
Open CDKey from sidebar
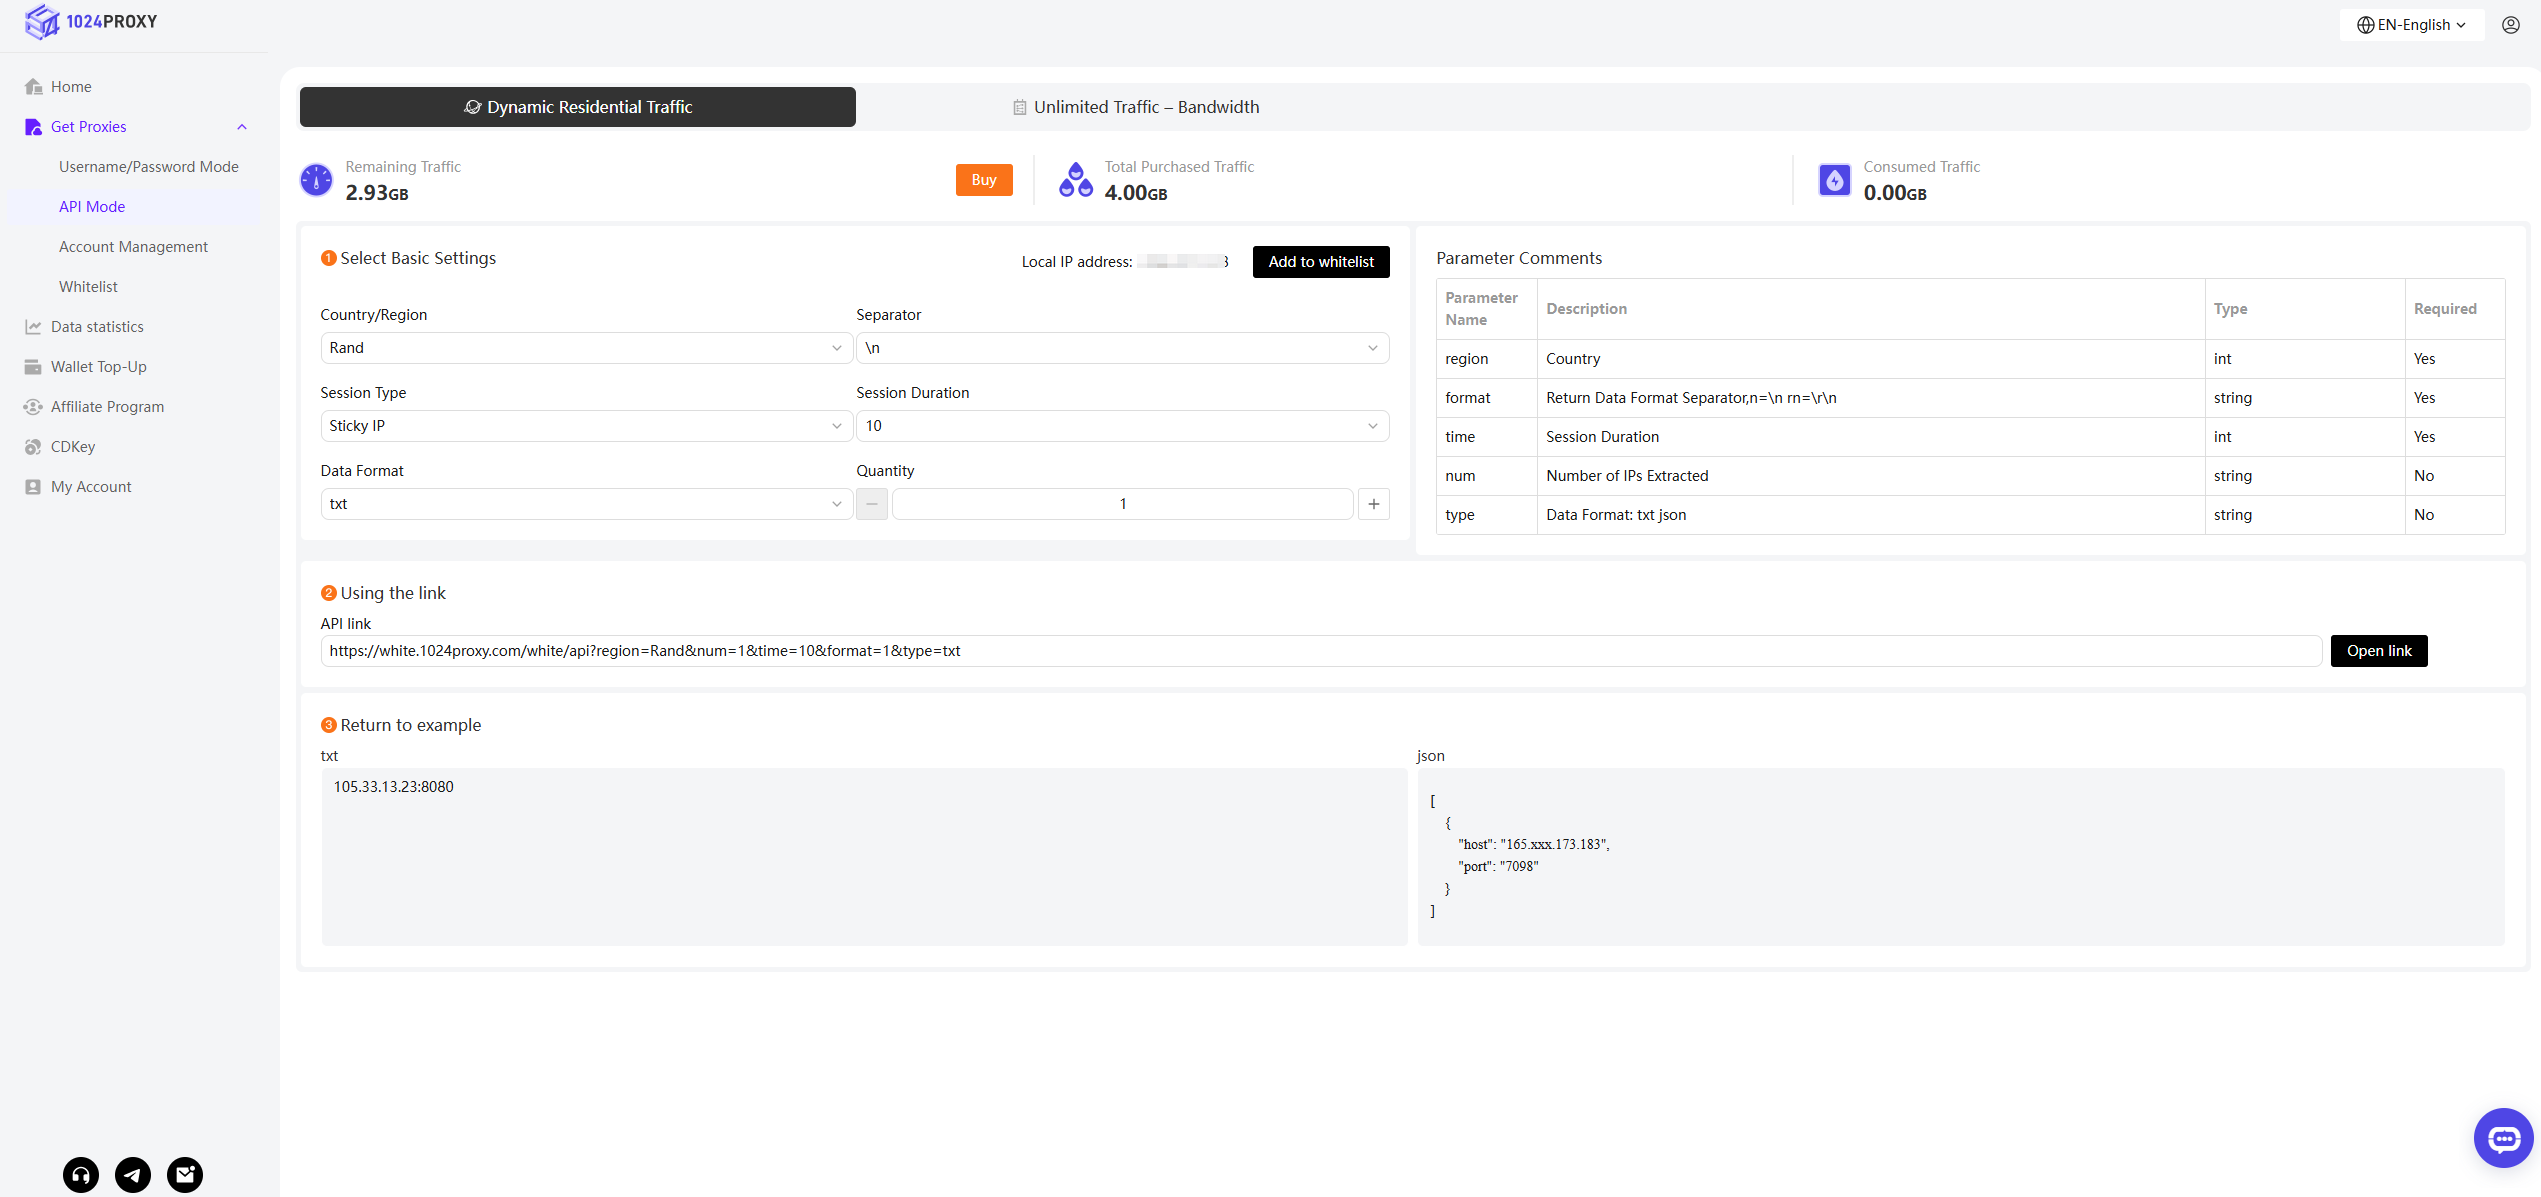pos(73,447)
